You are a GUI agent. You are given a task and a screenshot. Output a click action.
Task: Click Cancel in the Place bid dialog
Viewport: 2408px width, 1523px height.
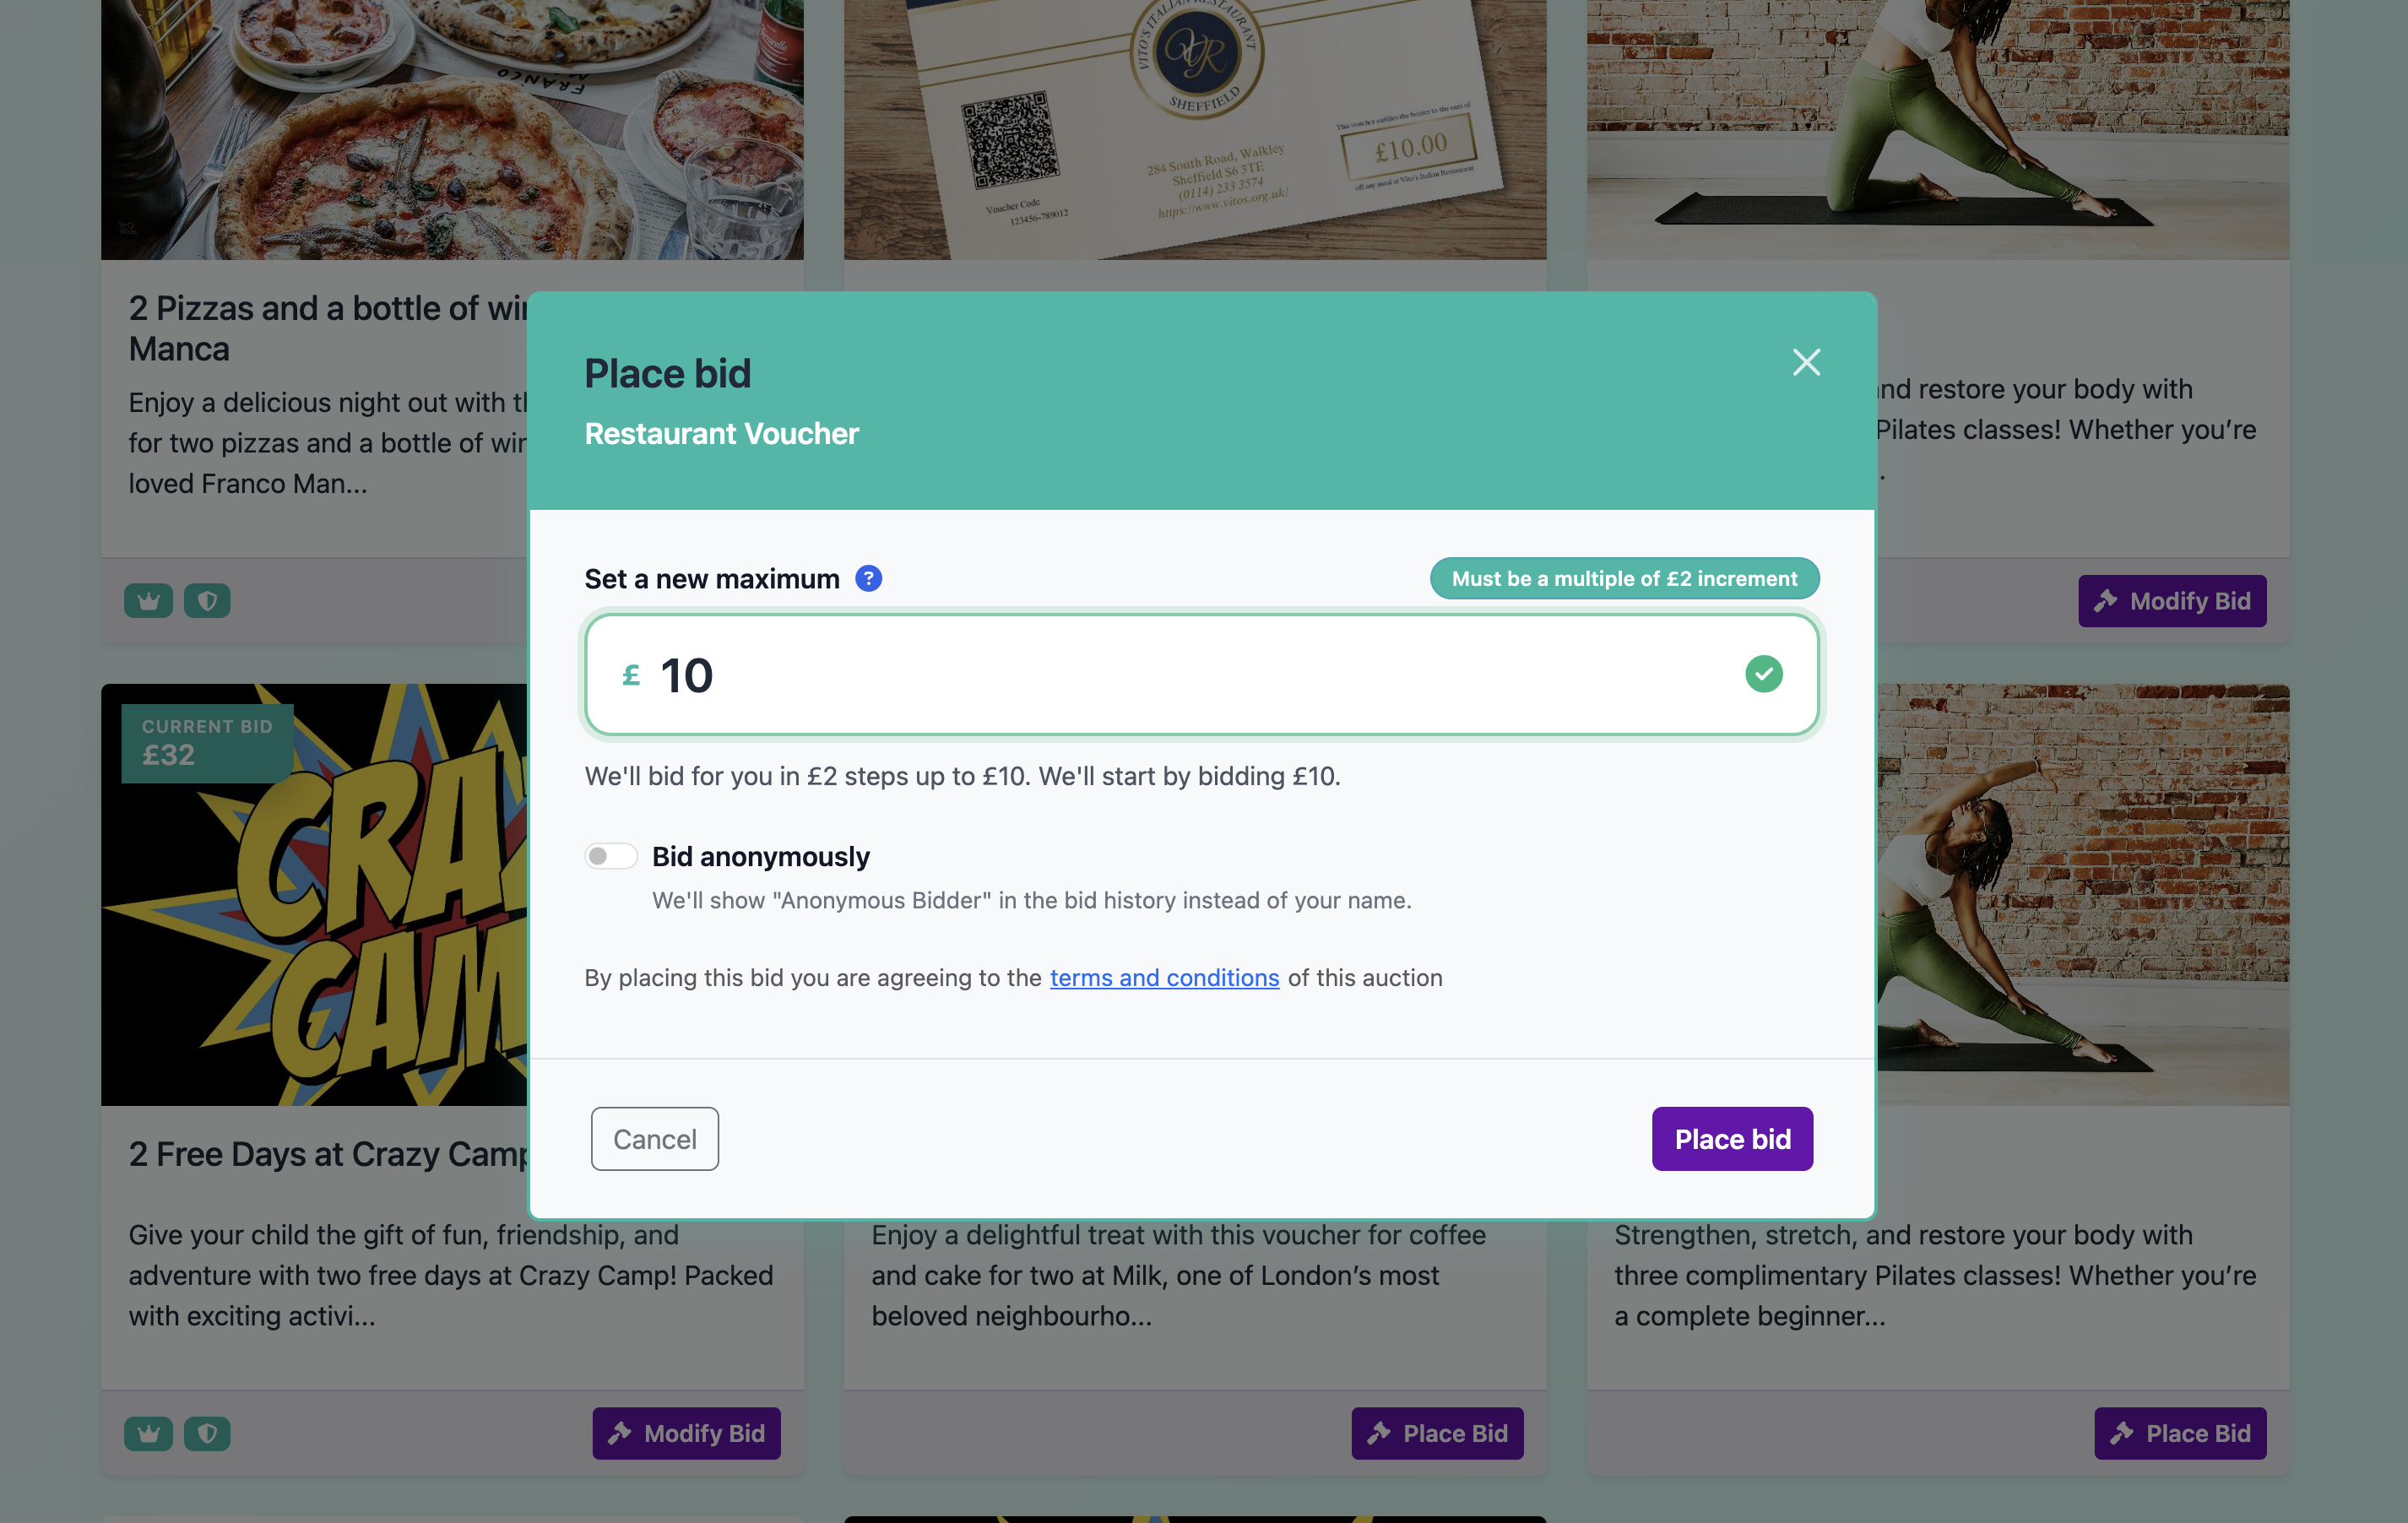click(x=654, y=1138)
